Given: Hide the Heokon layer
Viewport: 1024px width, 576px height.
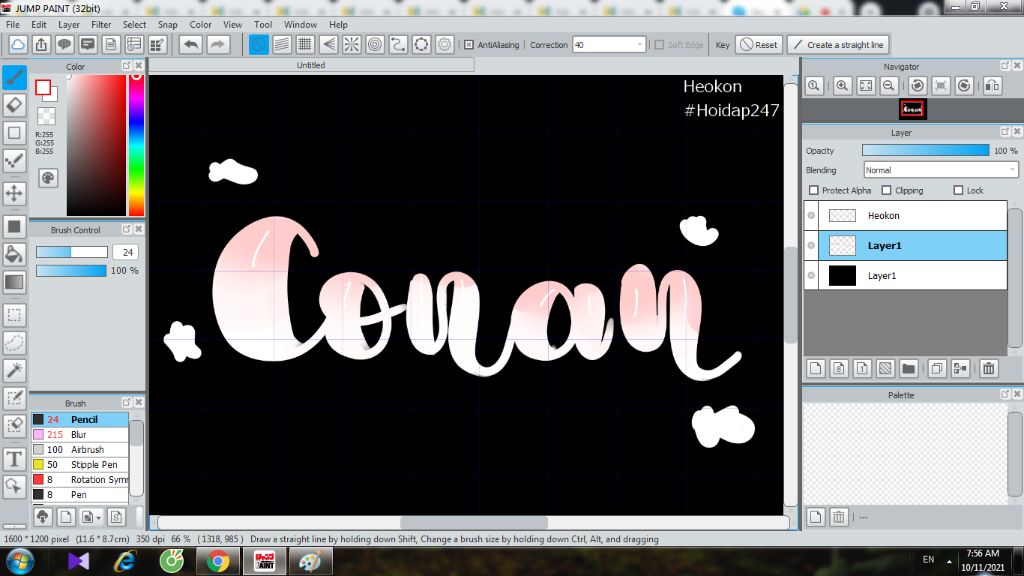Looking at the screenshot, I should coord(811,216).
